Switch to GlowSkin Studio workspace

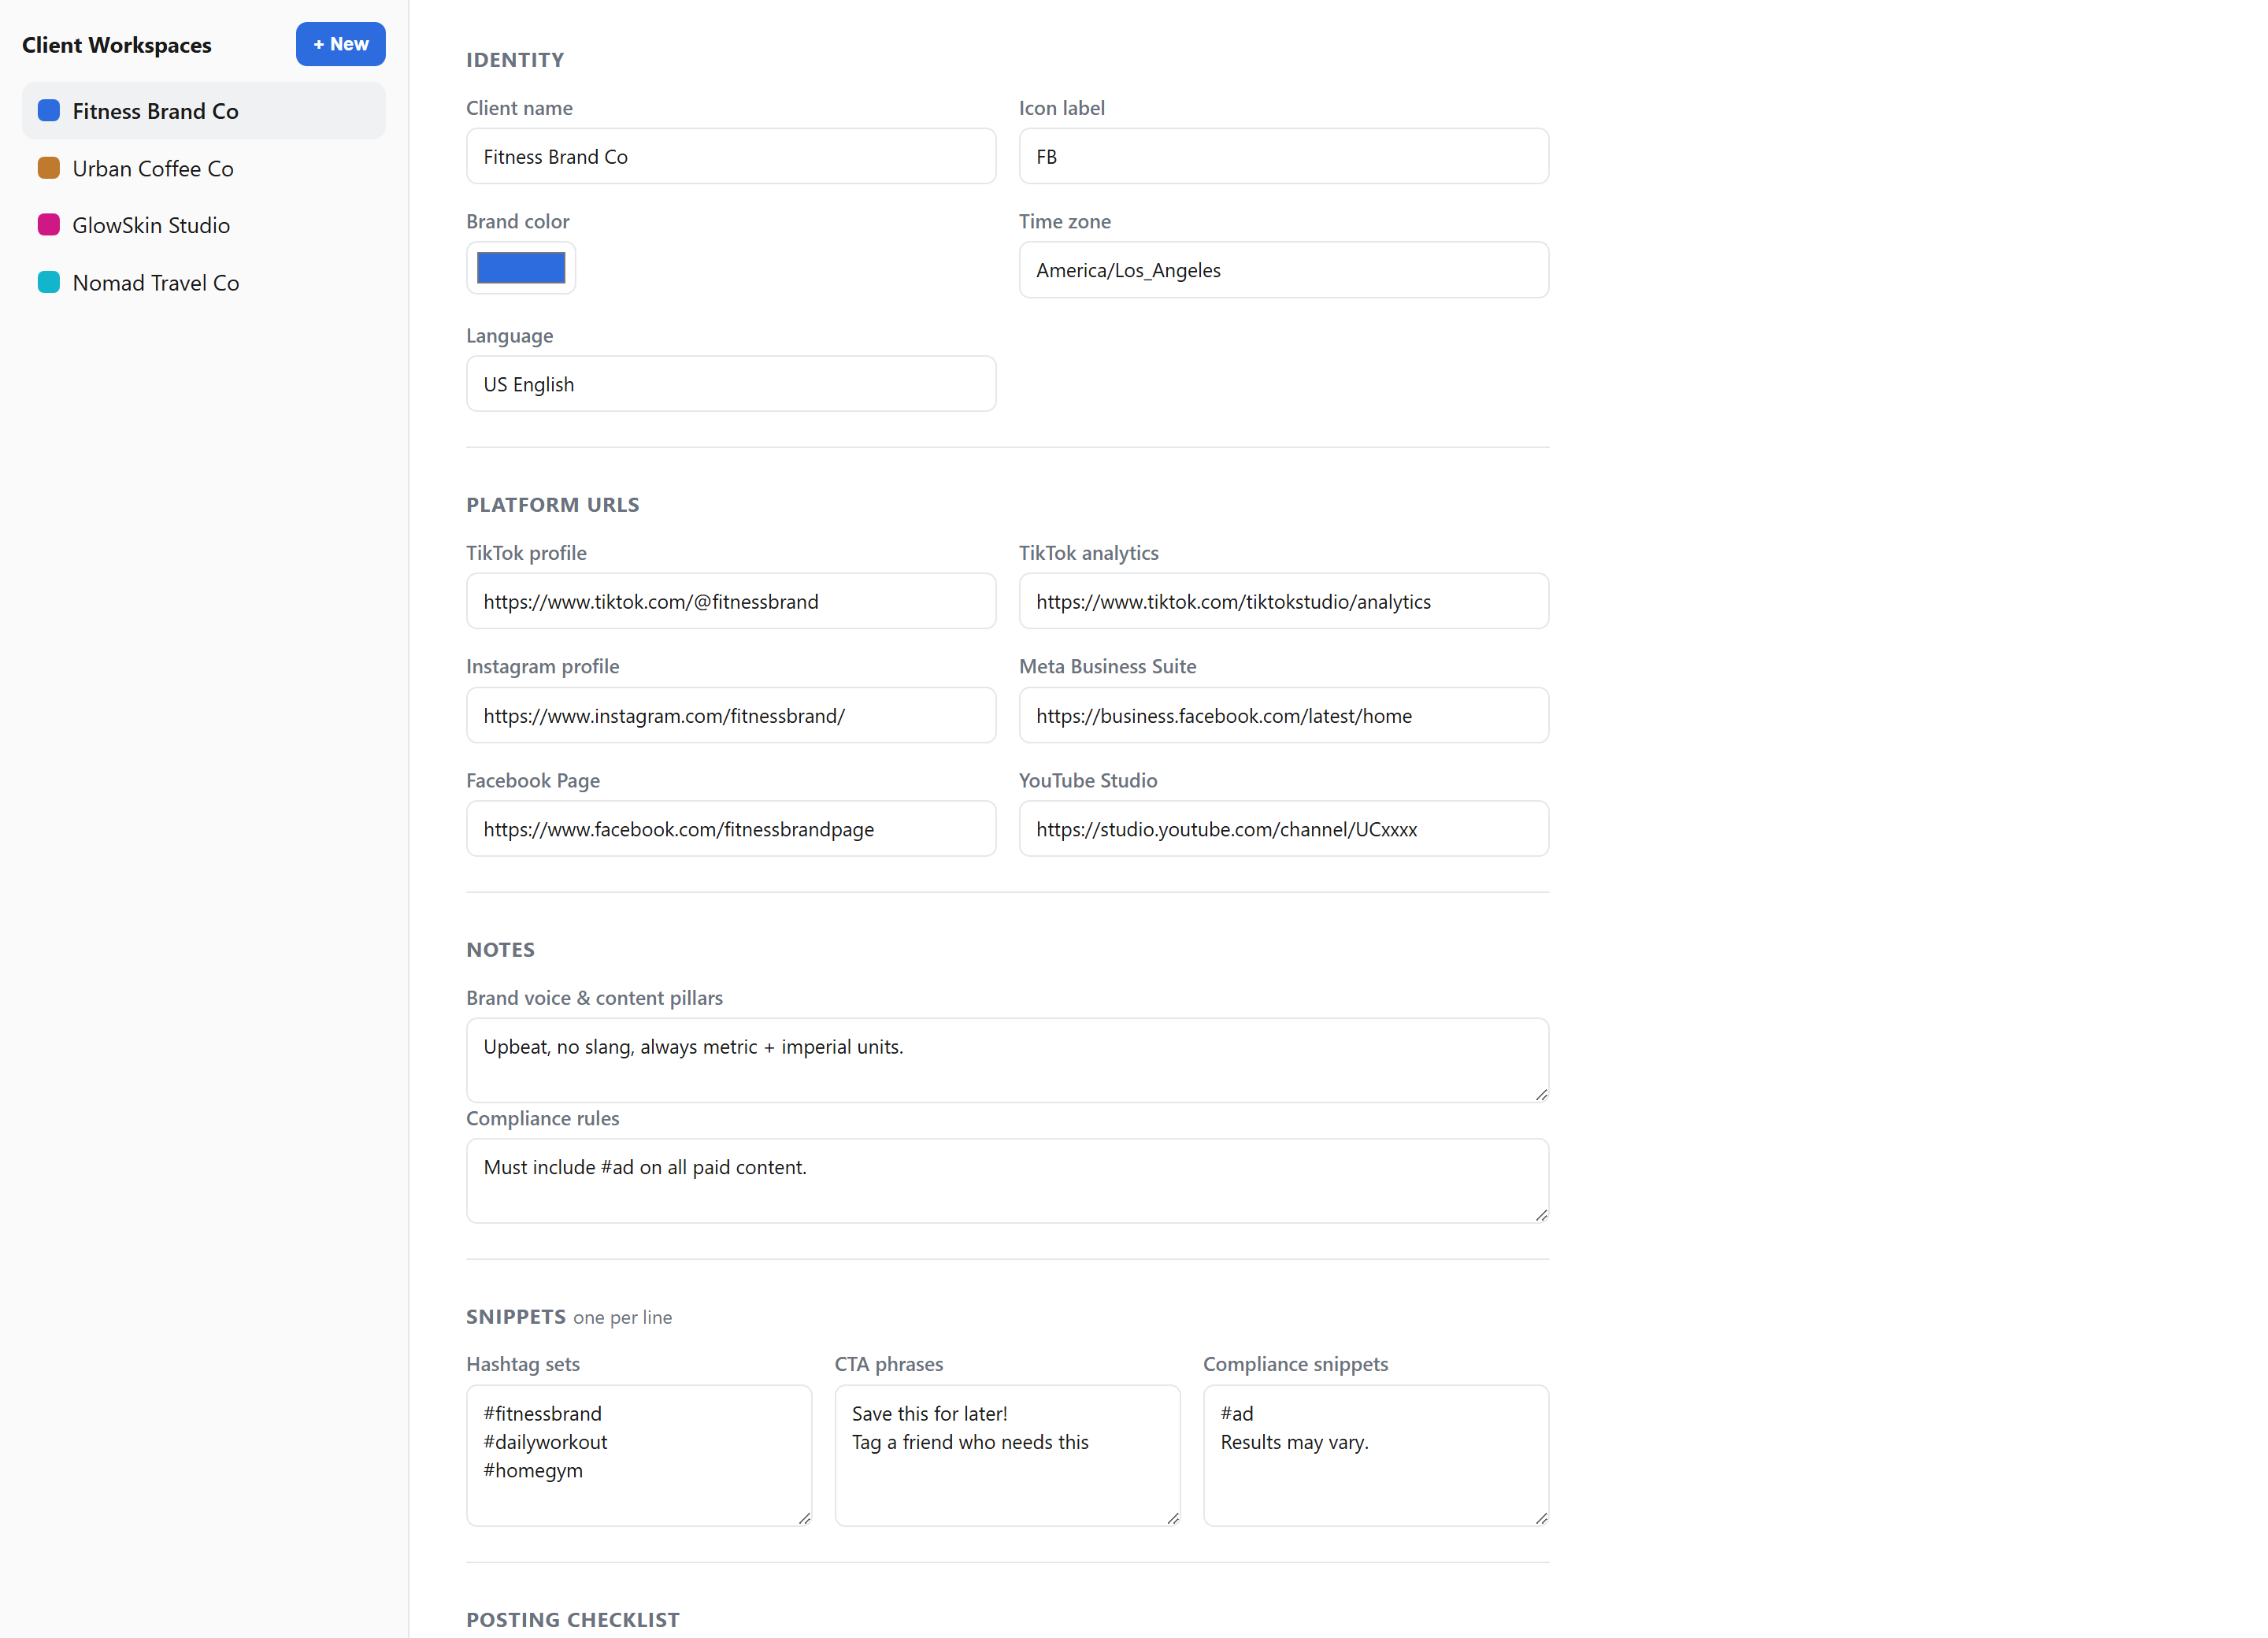[x=203, y=225]
